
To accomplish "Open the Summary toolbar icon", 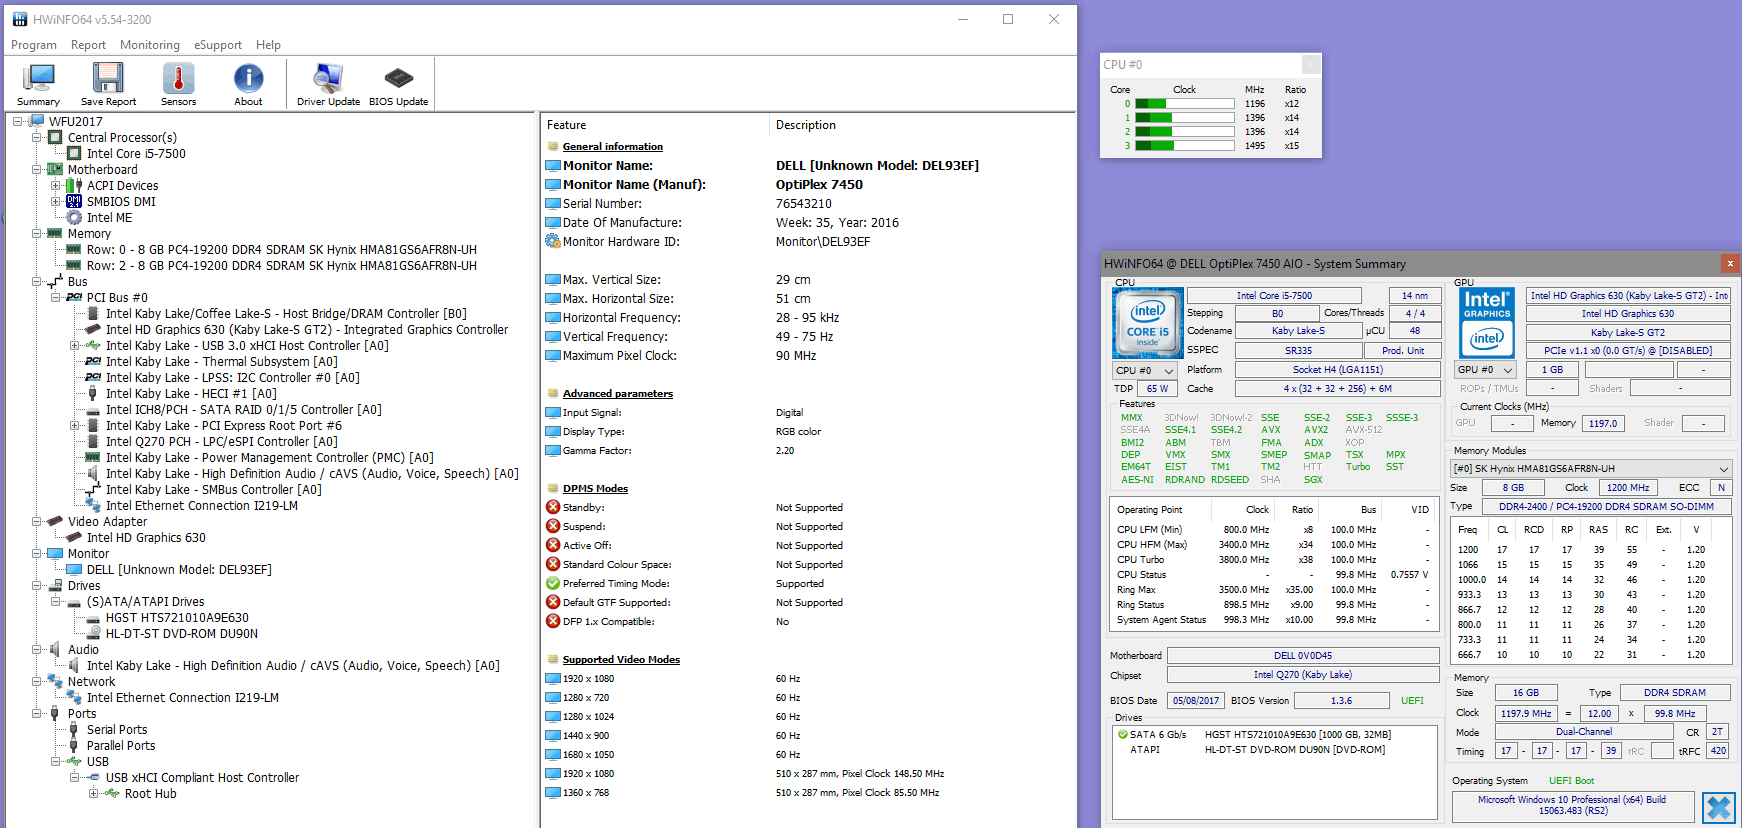I will 39,84.
